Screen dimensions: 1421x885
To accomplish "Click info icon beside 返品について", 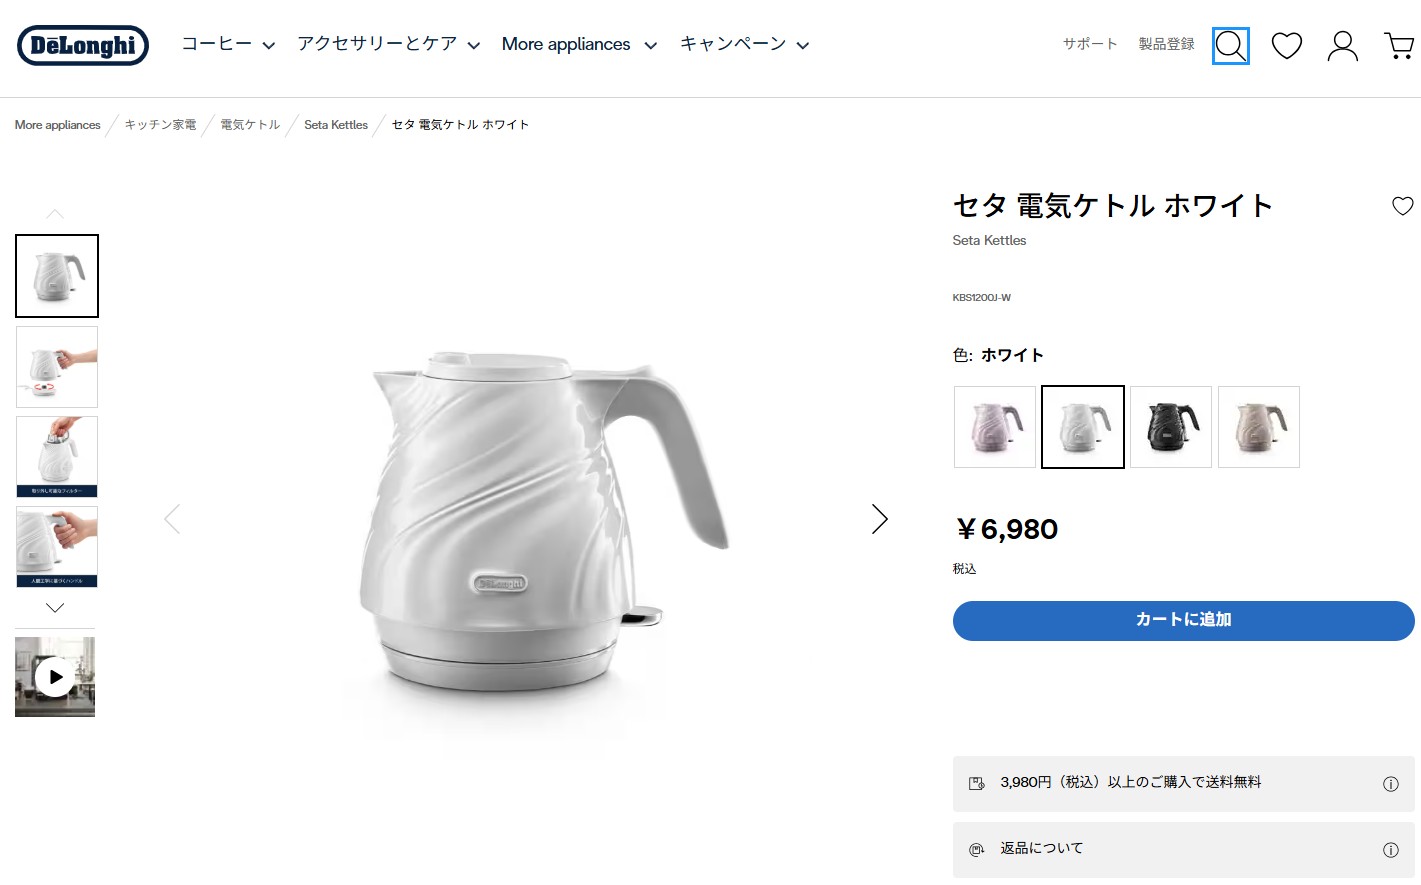I will (x=1390, y=850).
